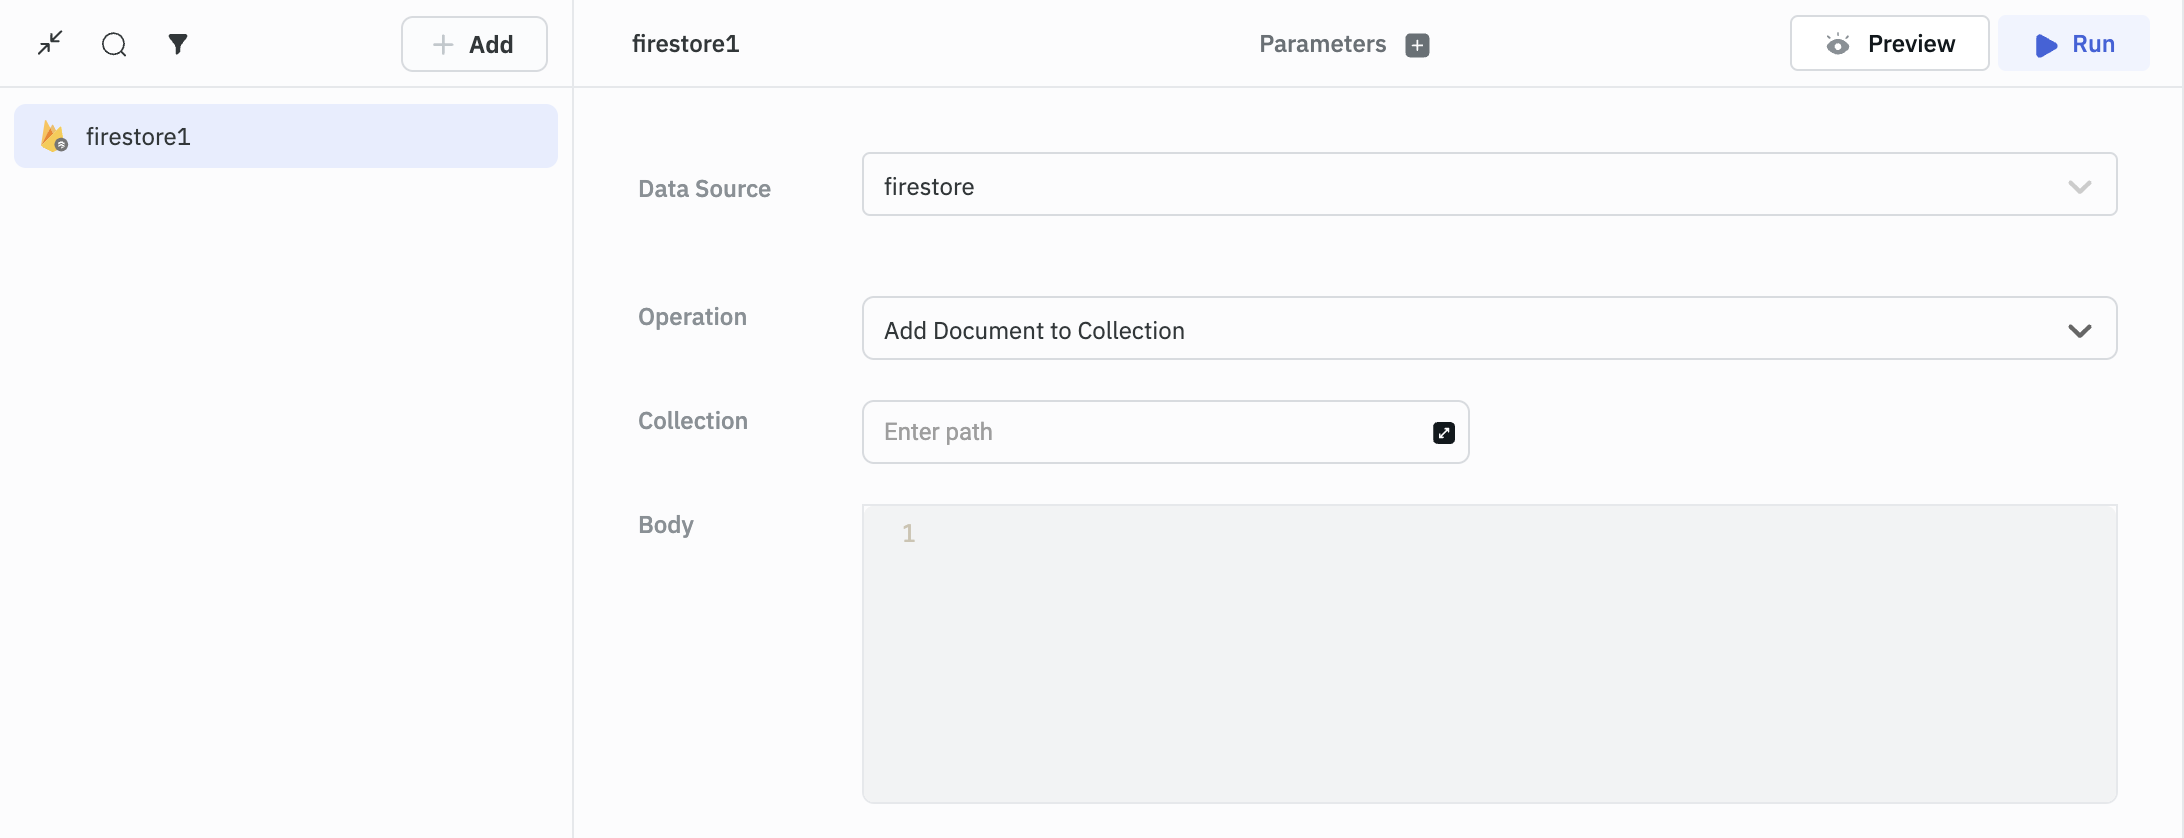Click the blue play triangle icon
This screenshot has height=838, width=2184.
(x=2046, y=45)
